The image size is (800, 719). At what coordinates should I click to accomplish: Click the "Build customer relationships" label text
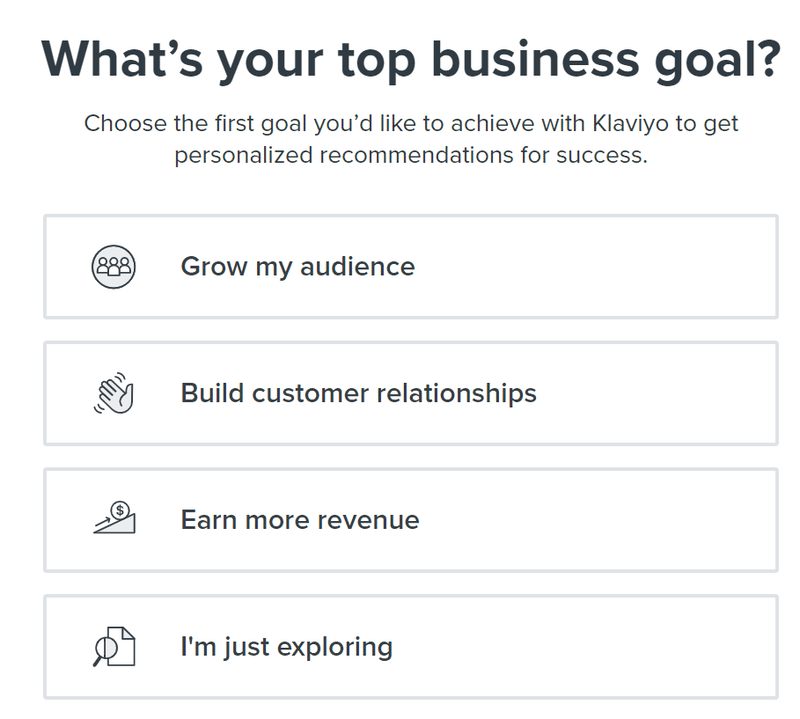point(359,393)
